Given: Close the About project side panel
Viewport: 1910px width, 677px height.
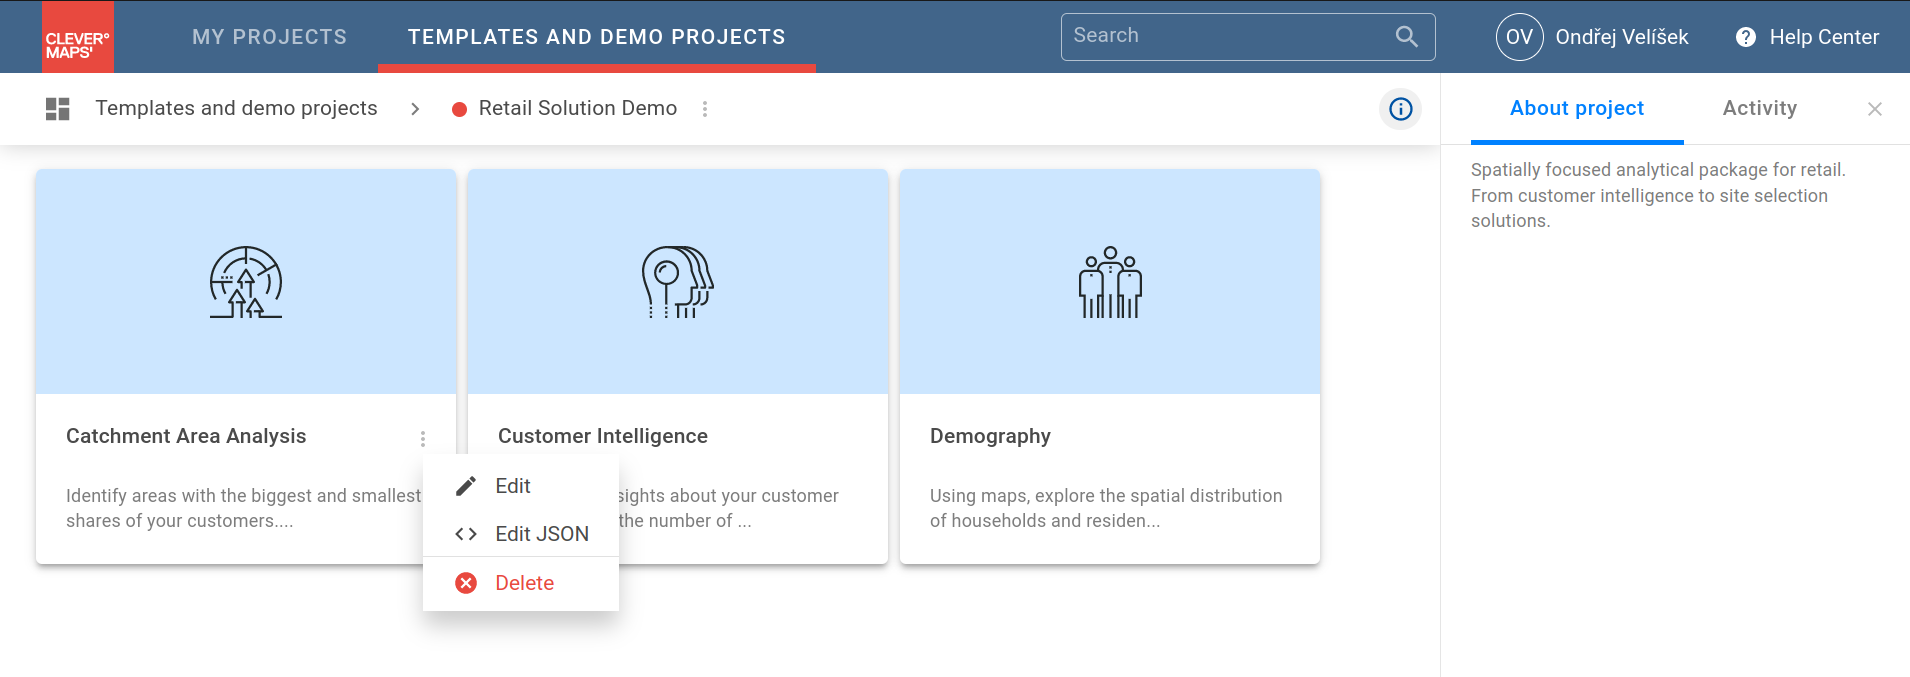Looking at the screenshot, I should tap(1874, 109).
